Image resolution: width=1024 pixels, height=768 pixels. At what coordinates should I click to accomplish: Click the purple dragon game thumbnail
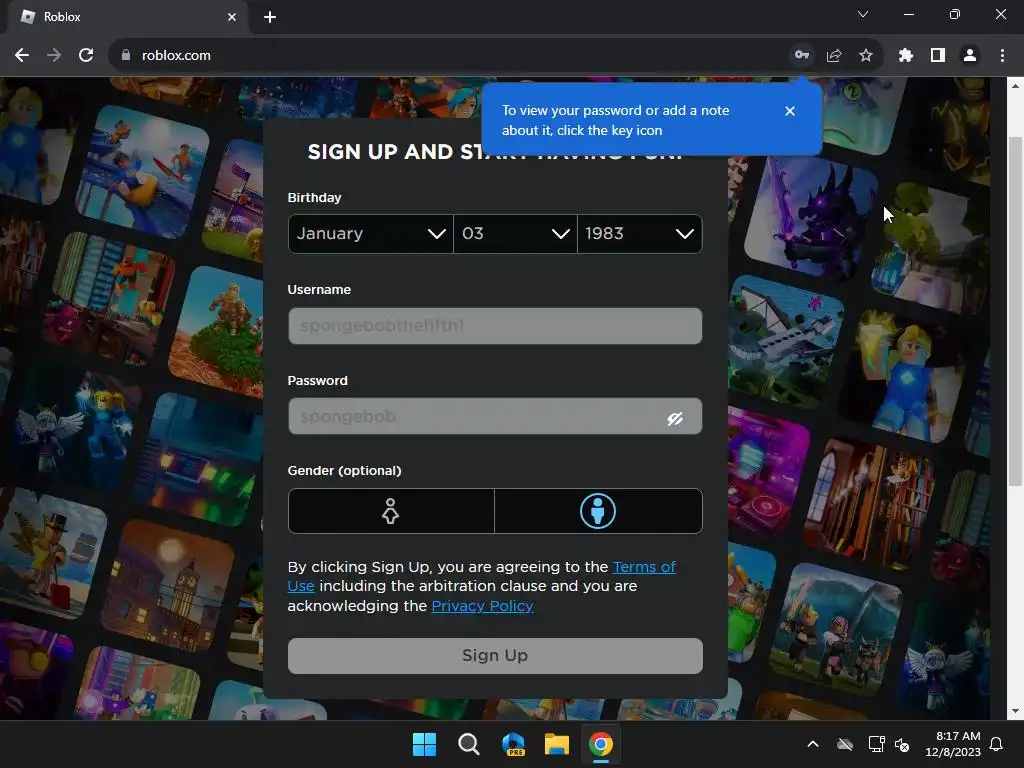point(812,219)
